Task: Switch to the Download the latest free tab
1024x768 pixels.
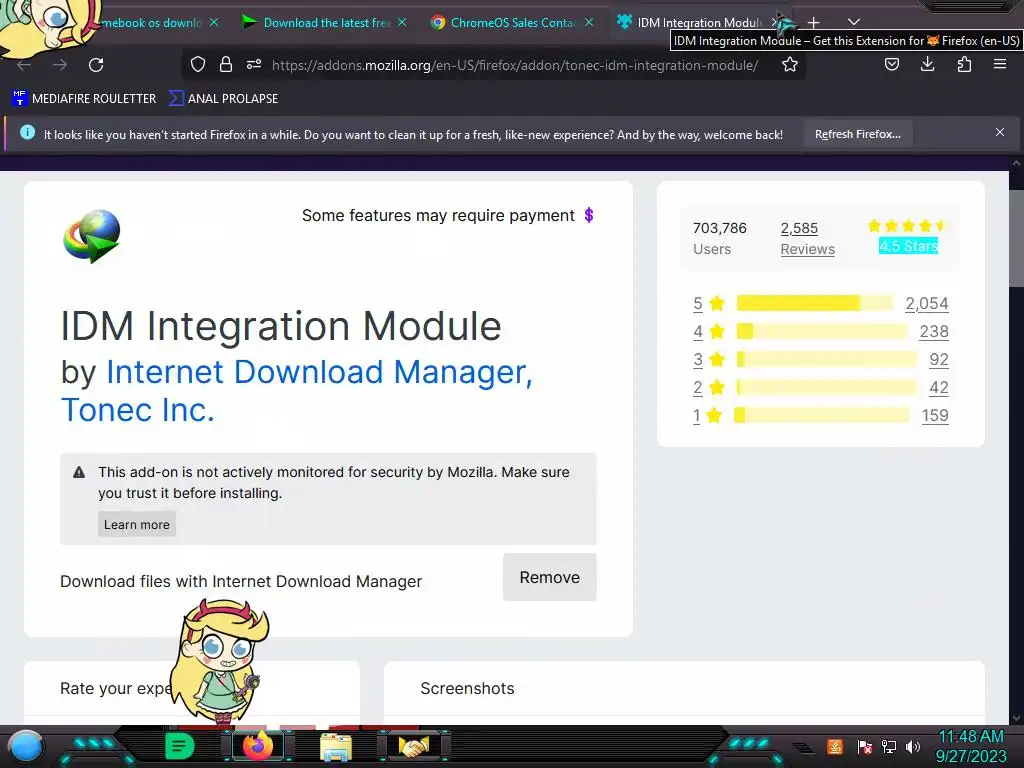Action: (x=324, y=22)
